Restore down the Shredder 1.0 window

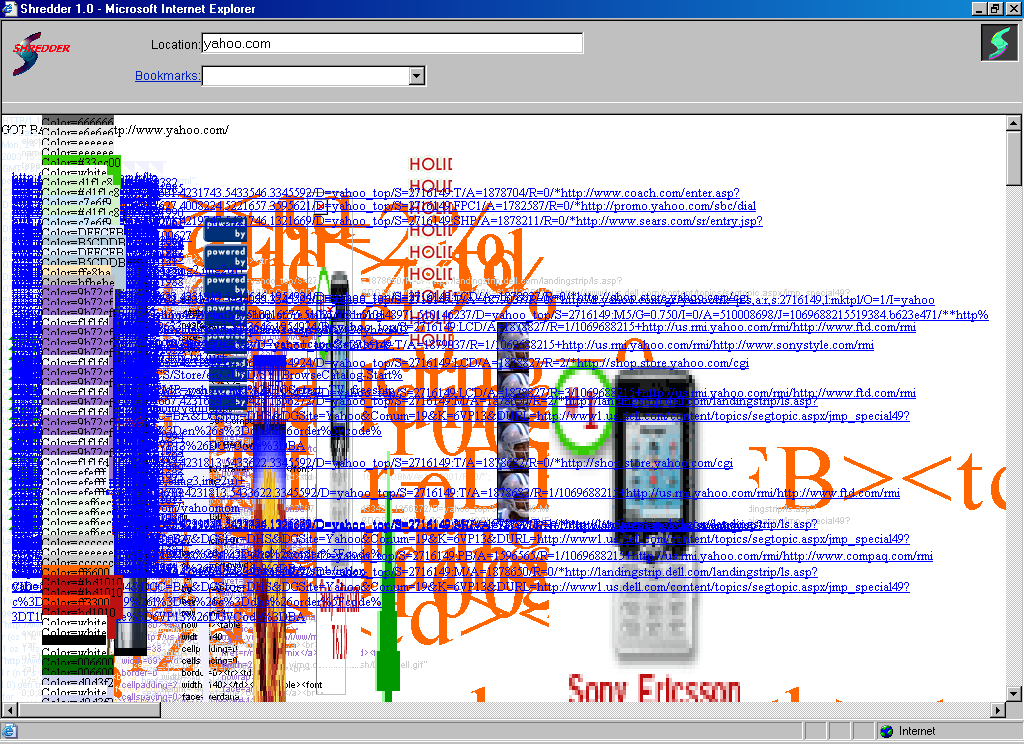point(995,8)
